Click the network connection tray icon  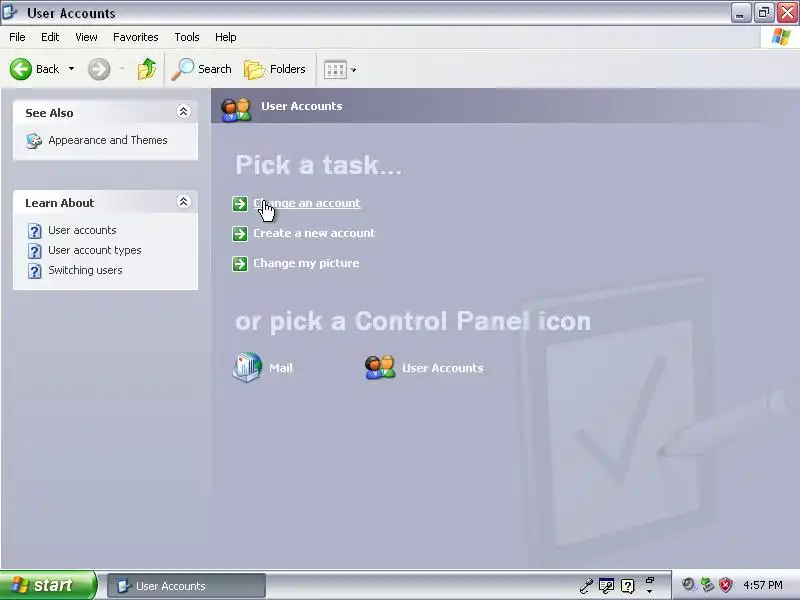[x=707, y=585]
